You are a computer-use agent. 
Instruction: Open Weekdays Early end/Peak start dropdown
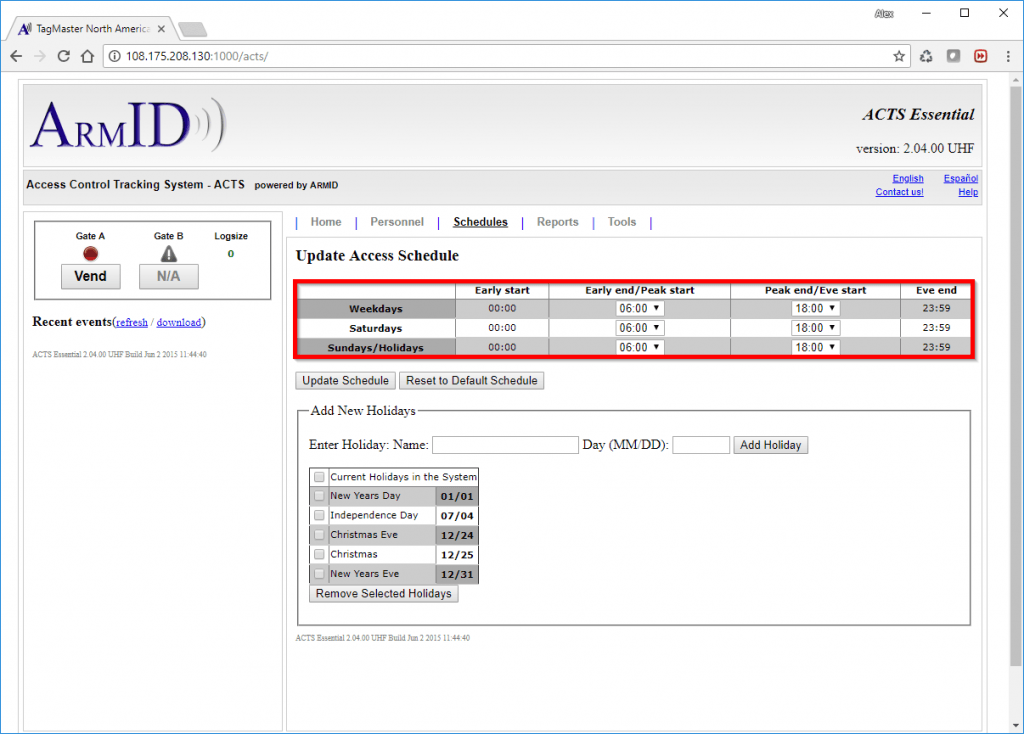click(x=639, y=308)
